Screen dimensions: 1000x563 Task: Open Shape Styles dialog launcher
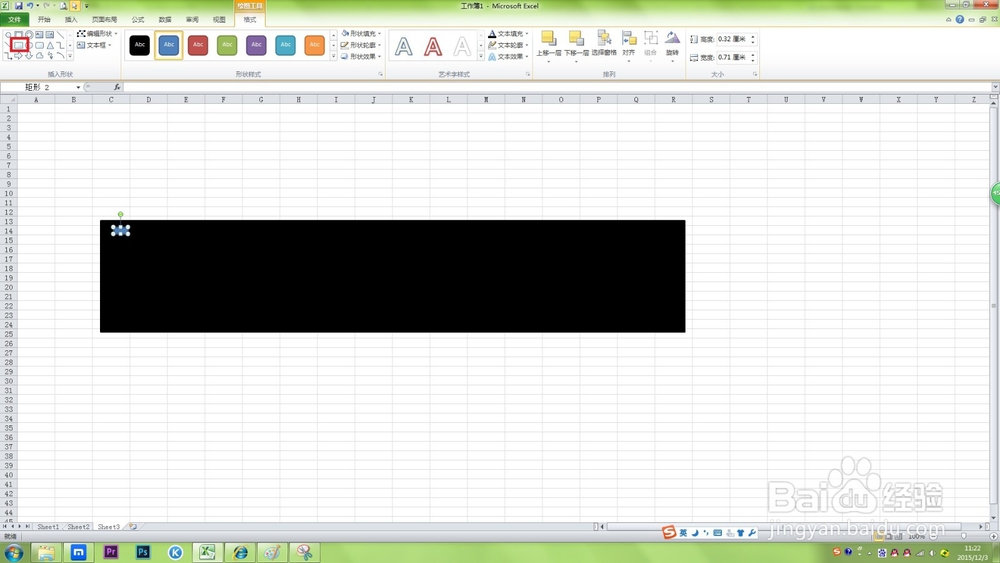tap(381, 75)
